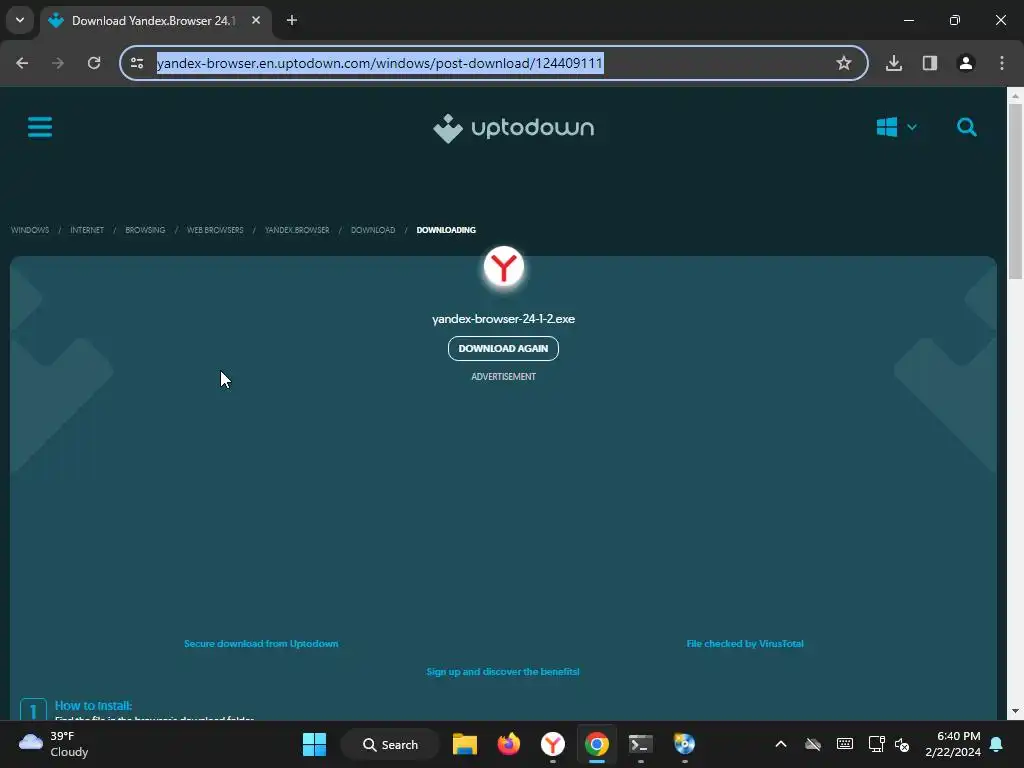1024x768 pixels.
Task: Go to Internet breadcrumb
Action: coord(87,230)
